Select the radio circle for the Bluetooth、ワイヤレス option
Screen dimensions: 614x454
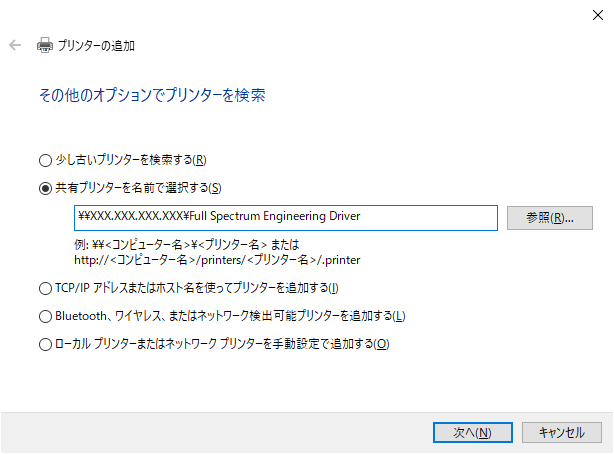[x=45, y=317]
